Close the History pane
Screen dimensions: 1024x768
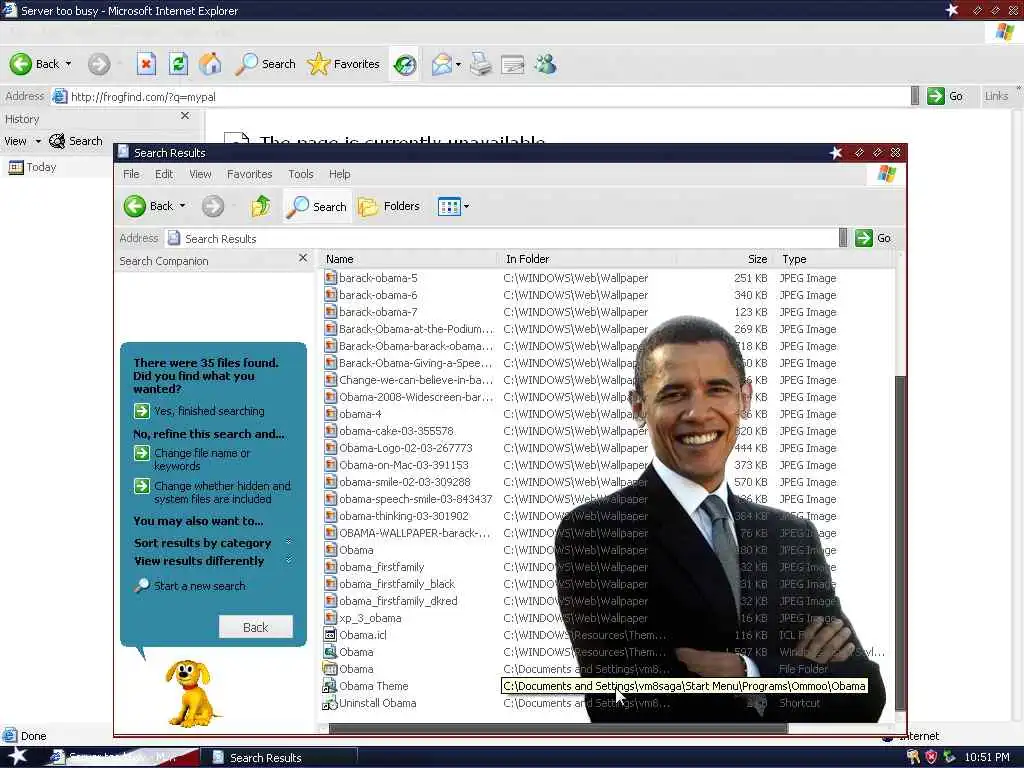click(185, 116)
